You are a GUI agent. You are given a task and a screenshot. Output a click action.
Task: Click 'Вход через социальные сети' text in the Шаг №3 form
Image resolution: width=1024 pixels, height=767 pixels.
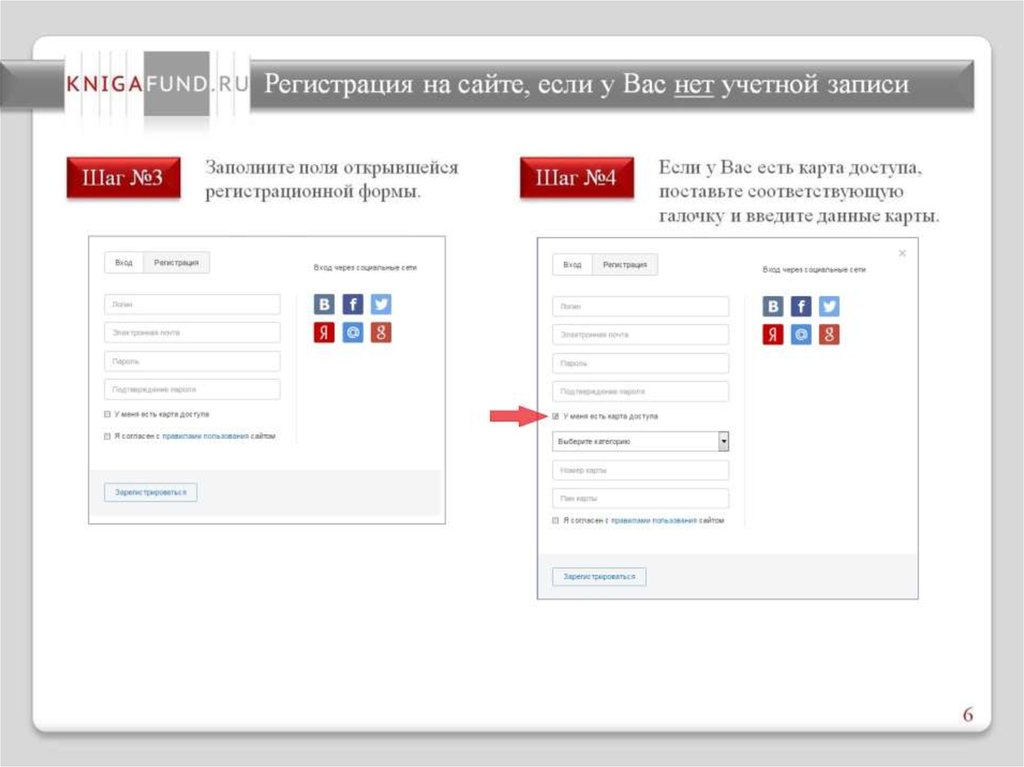(365, 267)
